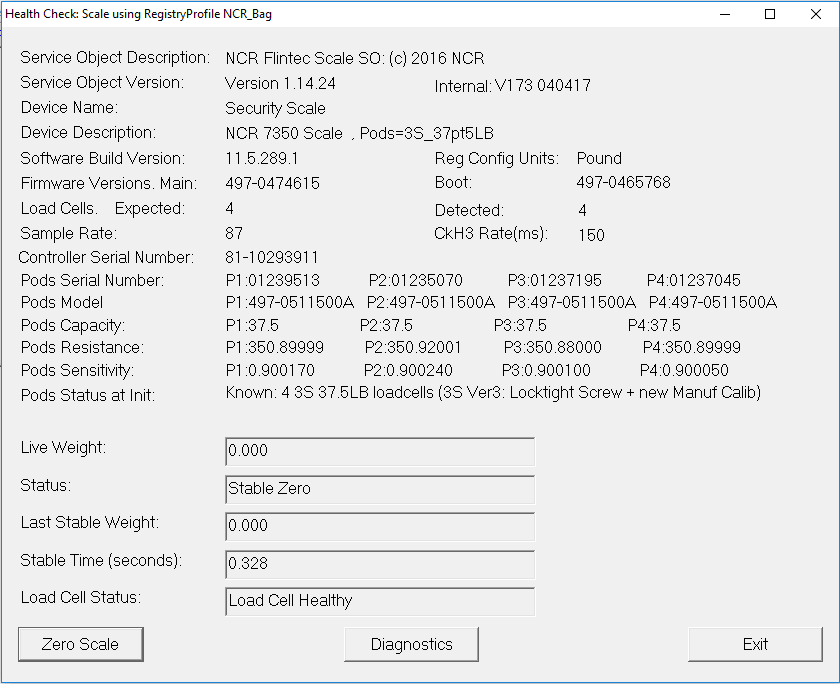Click the Service Object Description label

tap(115, 57)
